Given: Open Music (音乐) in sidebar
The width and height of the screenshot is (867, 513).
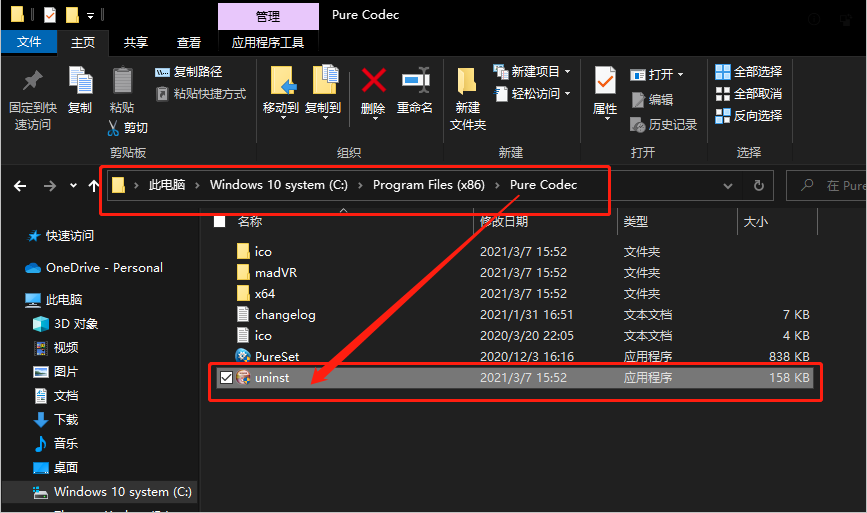Looking at the screenshot, I should point(56,443).
